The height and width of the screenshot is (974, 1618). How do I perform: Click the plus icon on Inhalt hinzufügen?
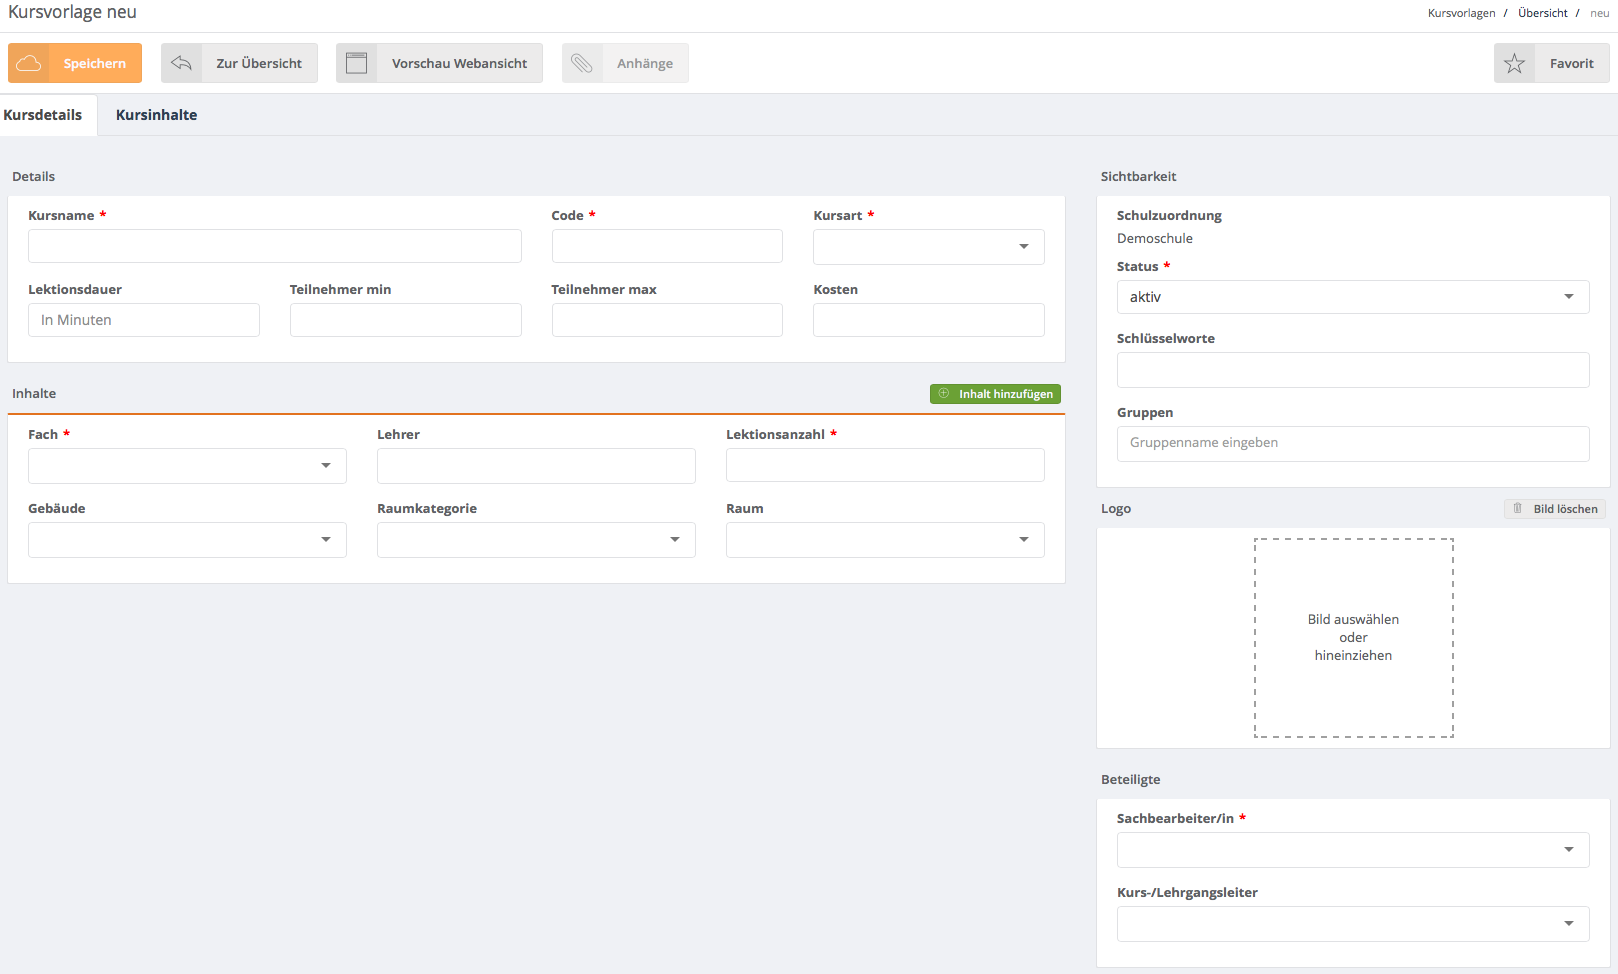(x=944, y=393)
